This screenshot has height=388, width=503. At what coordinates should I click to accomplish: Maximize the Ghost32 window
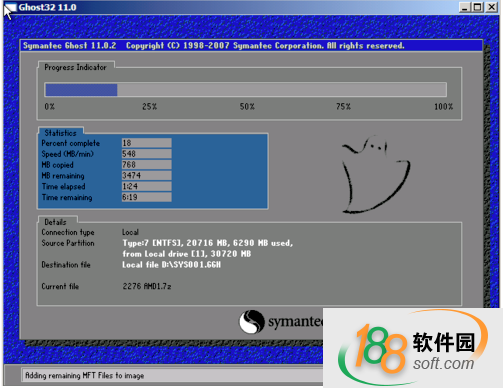click(478, 7)
